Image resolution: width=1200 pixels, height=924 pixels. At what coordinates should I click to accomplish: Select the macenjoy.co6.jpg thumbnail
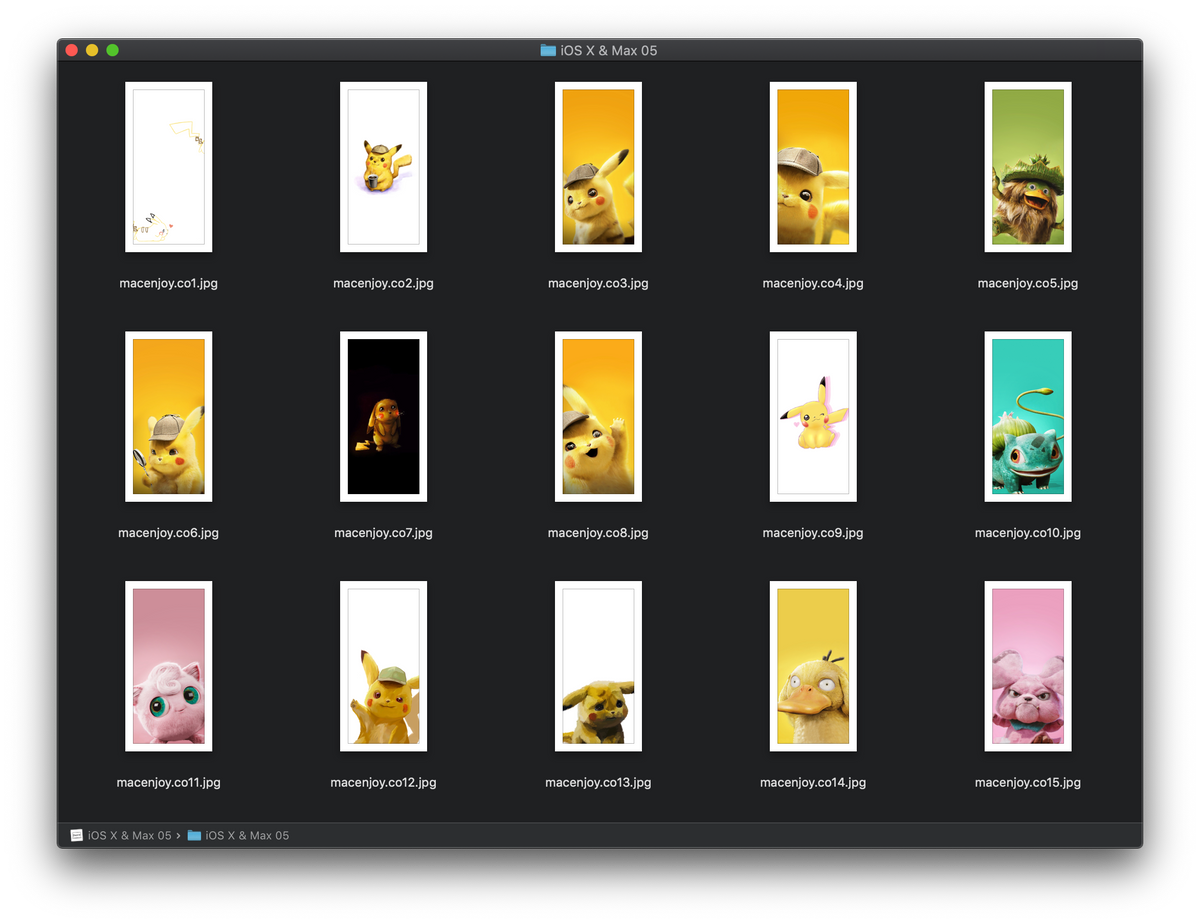(168, 417)
